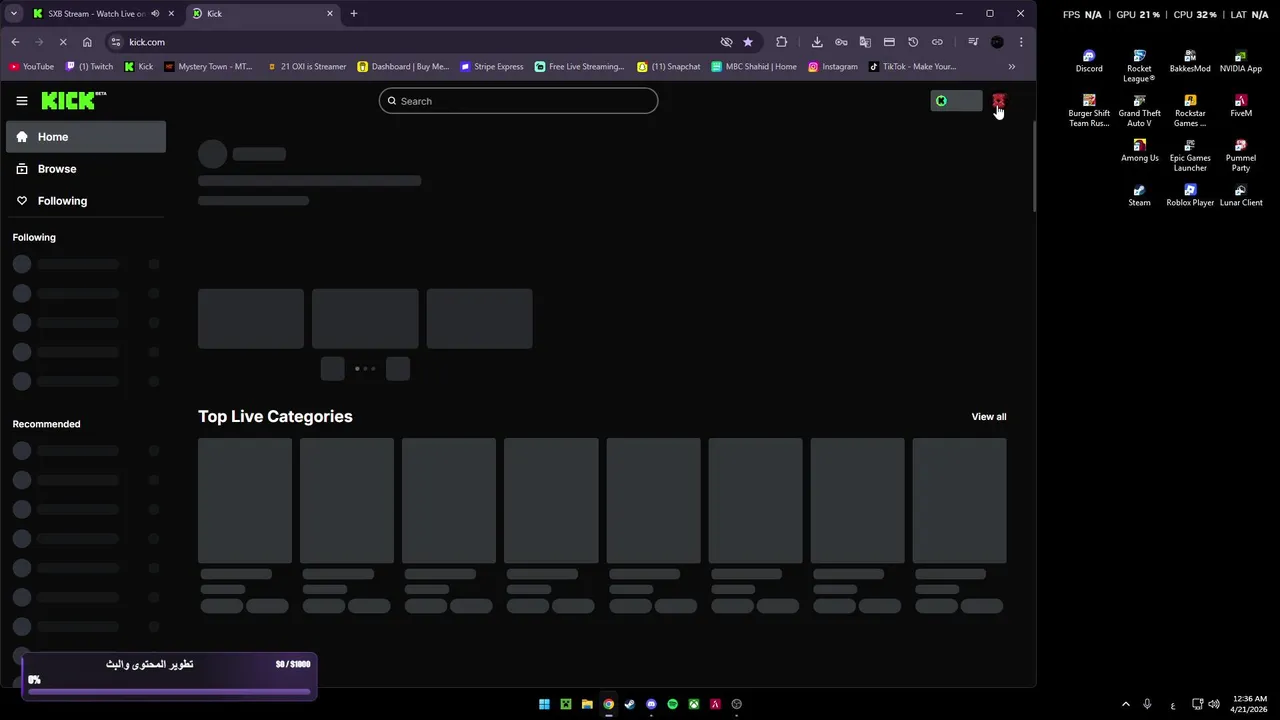Open the volume control in the tray
Screen dimensions: 1280x720
1213,704
